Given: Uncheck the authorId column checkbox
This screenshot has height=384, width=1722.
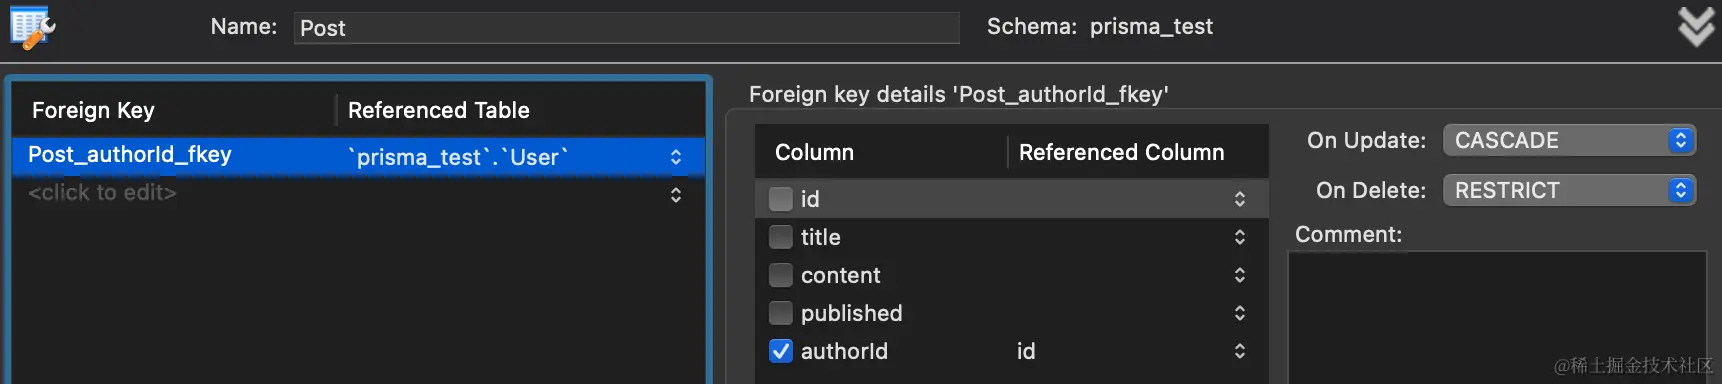Looking at the screenshot, I should click(x=781, y=351).
